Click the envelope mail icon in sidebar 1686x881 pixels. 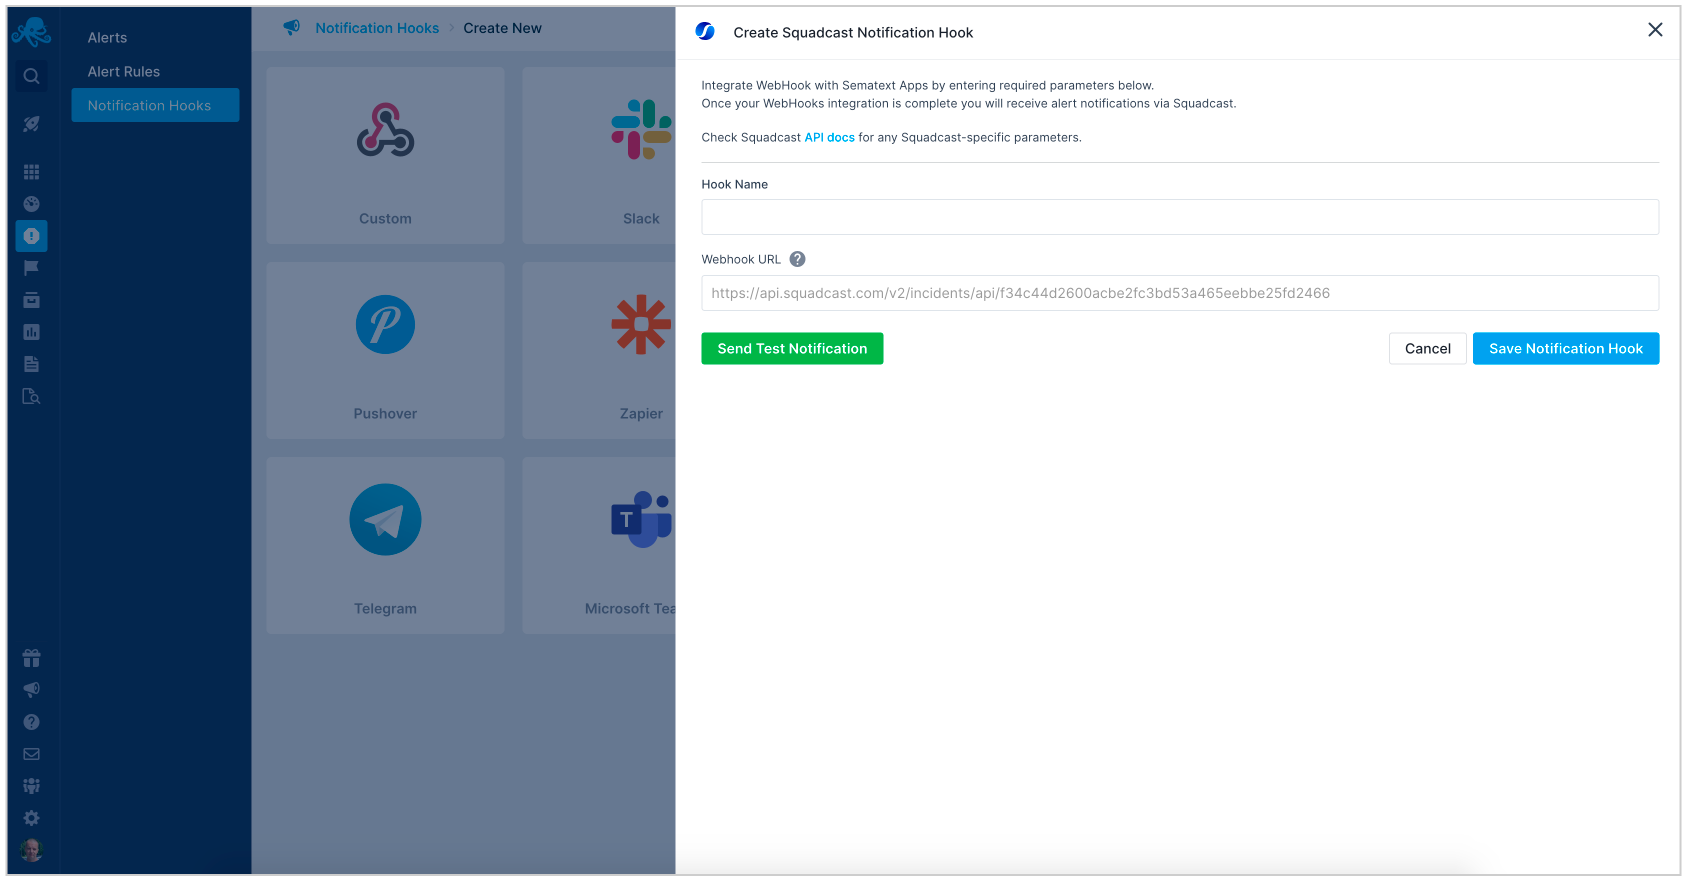coord(31,754)
